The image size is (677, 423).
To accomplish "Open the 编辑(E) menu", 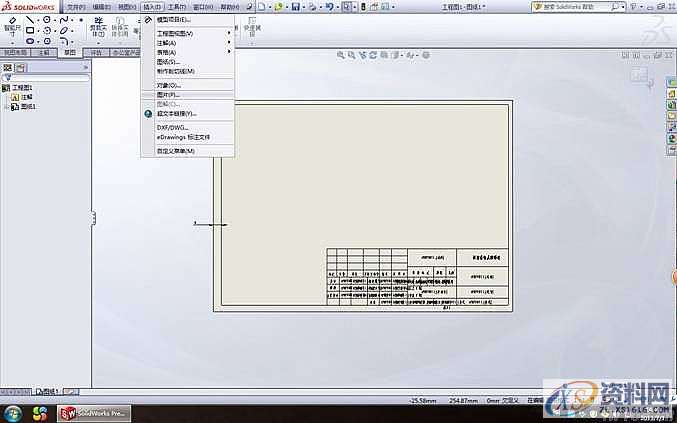I will [101, 7].
